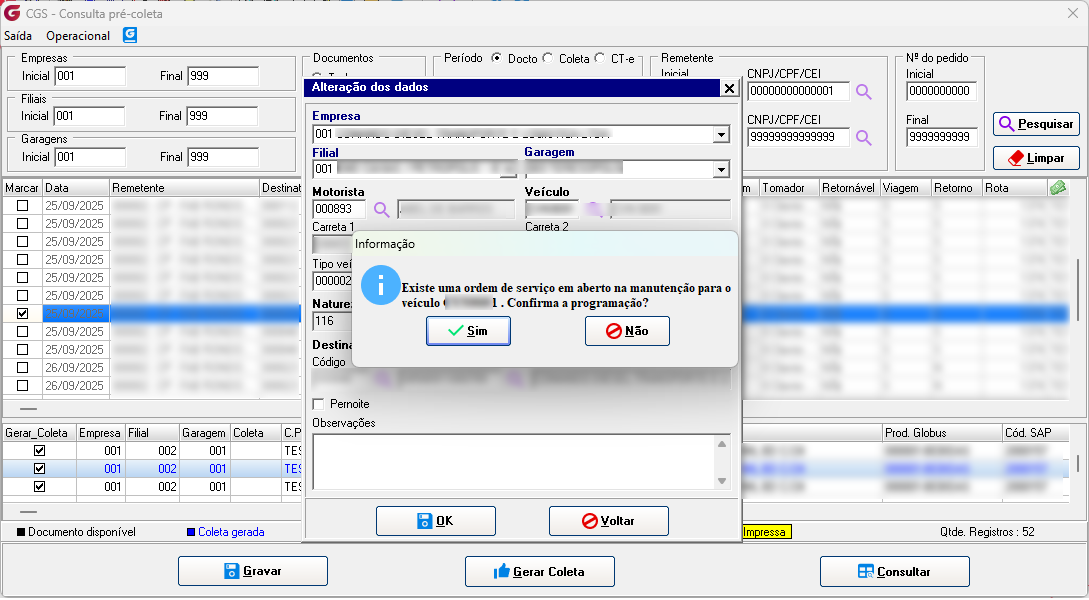Image resolution: width=1089 pixels, height=600 pixels.
Task: Click the Motorista code field 000893
Action: tap(340, 209)
